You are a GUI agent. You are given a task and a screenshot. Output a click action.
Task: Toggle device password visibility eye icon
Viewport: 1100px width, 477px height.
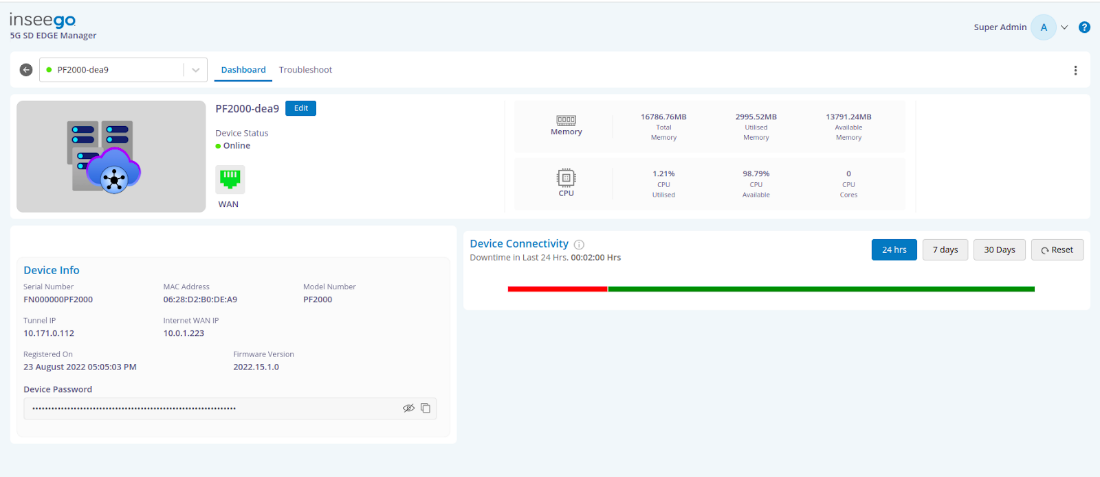[x=409, y=408]
